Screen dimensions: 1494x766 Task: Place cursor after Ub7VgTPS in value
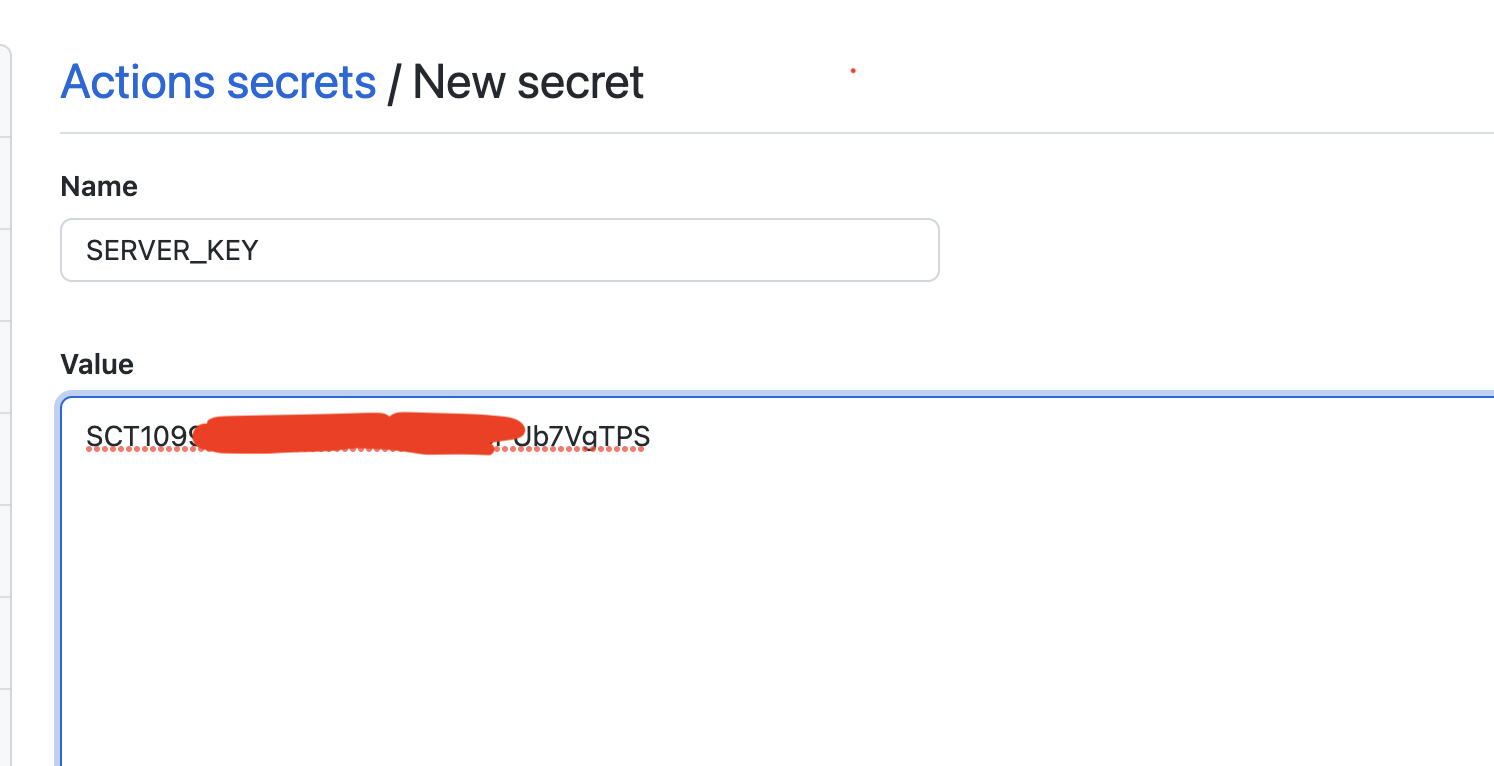click(651, 437)
